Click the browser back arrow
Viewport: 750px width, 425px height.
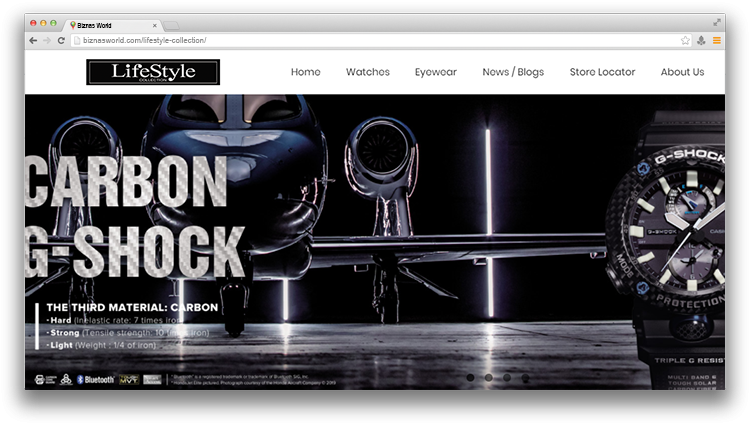point(33,40)
